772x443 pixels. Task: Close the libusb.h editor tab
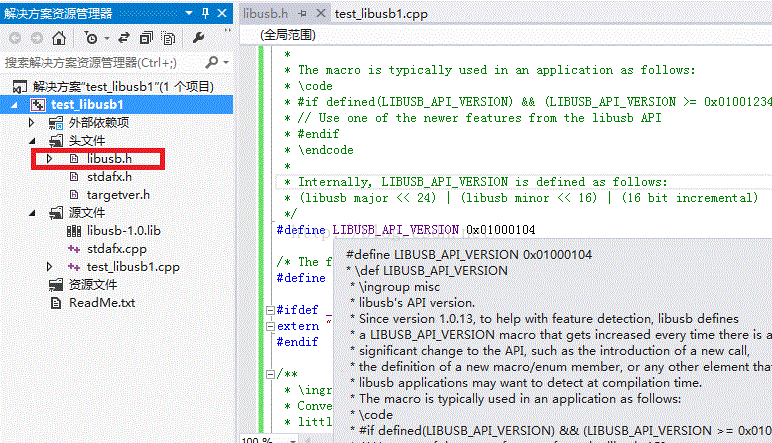point(321,13)
